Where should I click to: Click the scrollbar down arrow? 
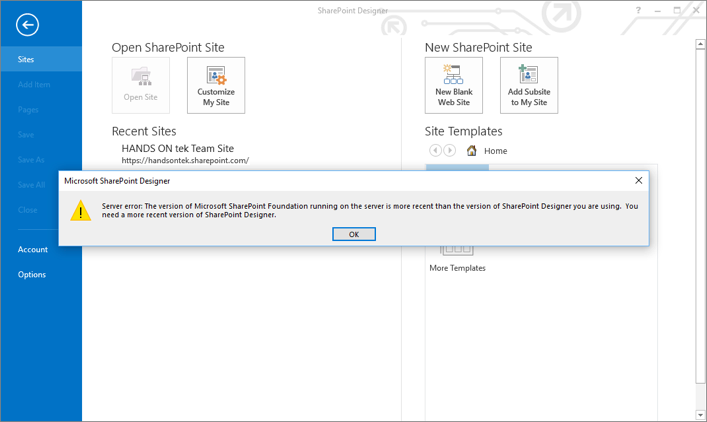[700, 415]
